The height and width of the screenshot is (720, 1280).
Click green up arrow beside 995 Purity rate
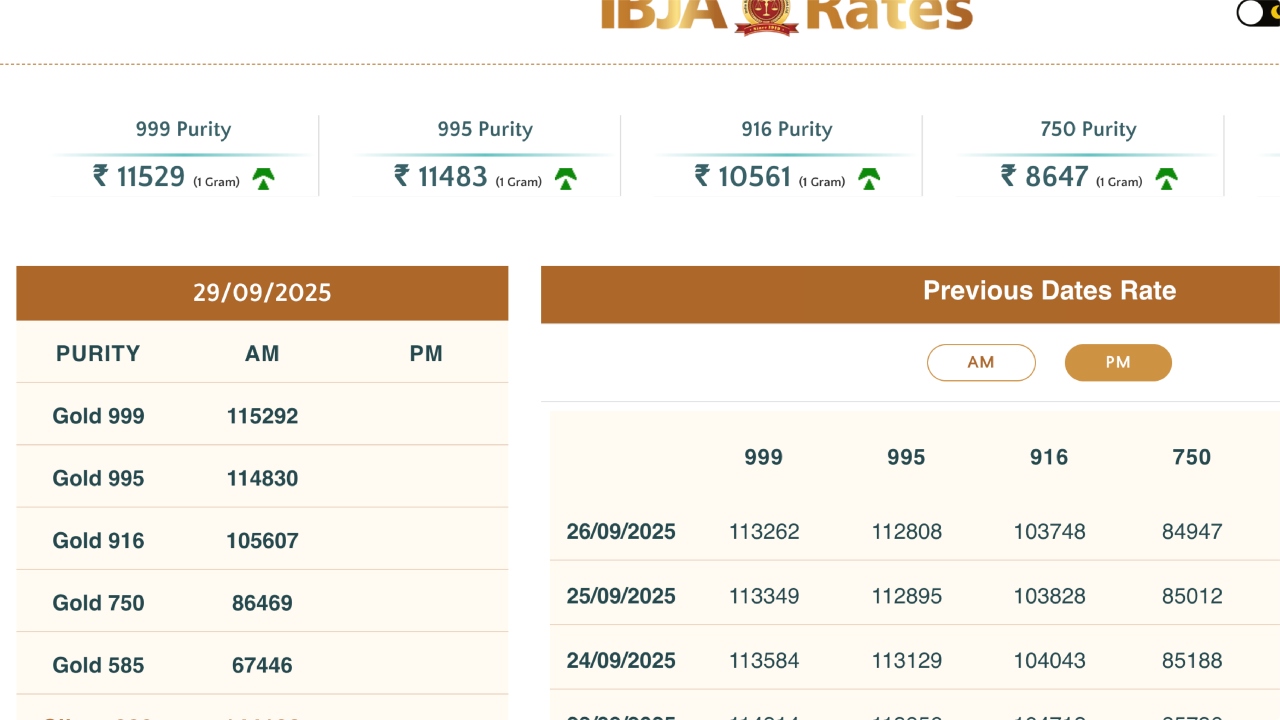tap(566, 179)
